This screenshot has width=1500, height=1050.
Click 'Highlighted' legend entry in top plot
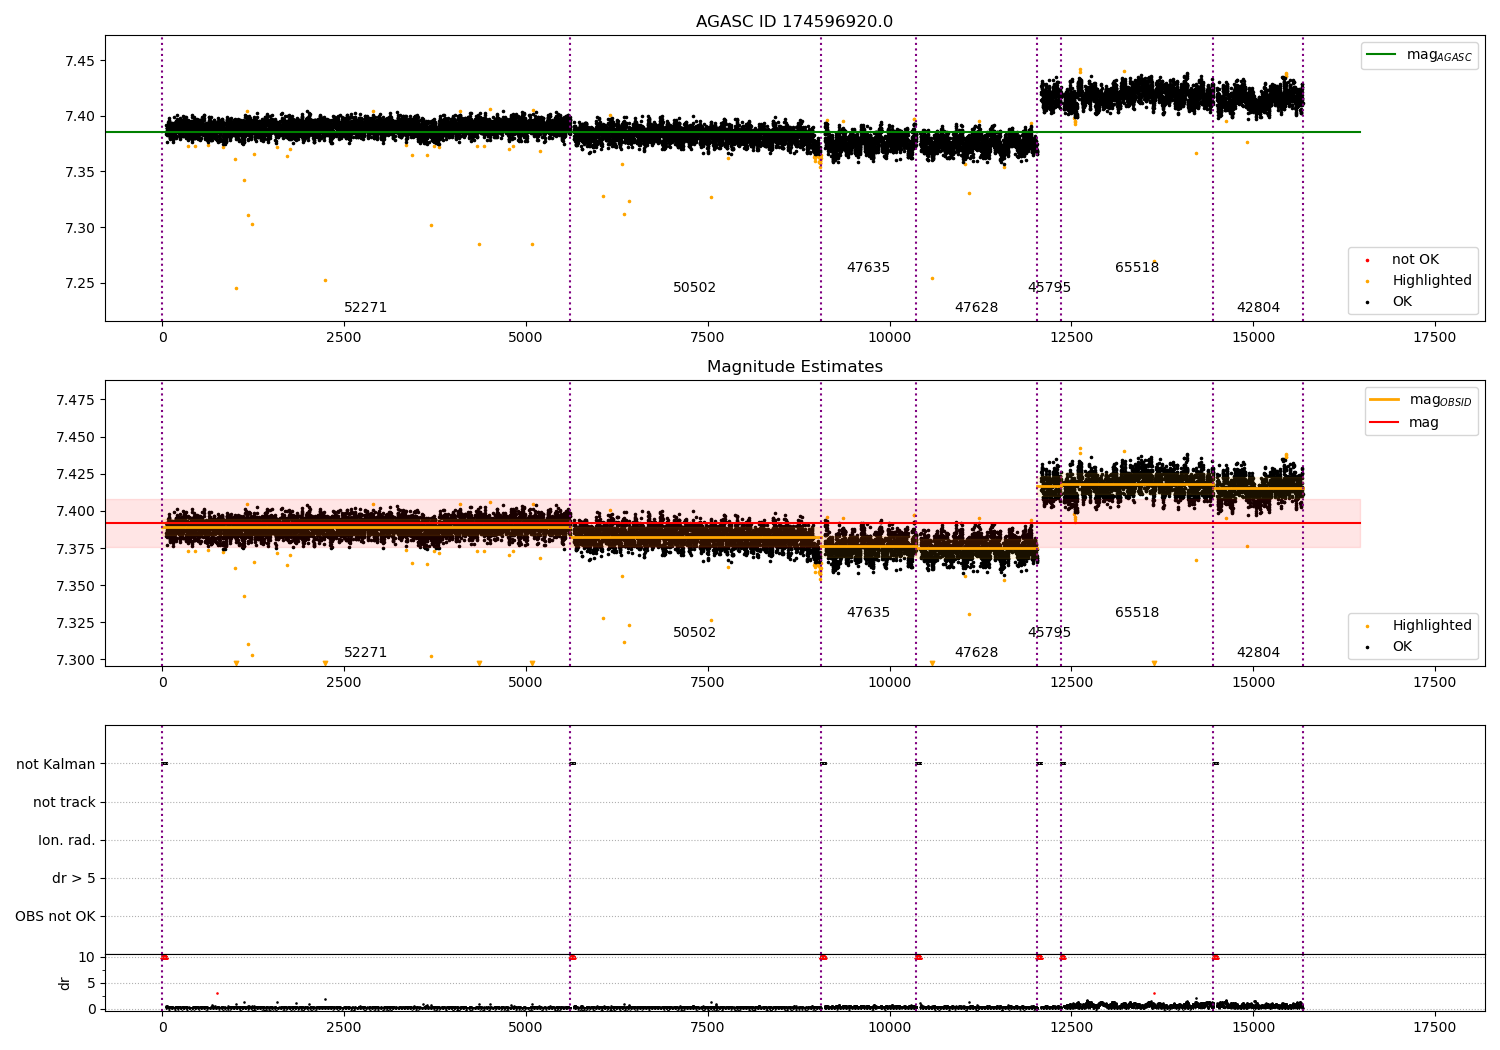pos(1432,281)
